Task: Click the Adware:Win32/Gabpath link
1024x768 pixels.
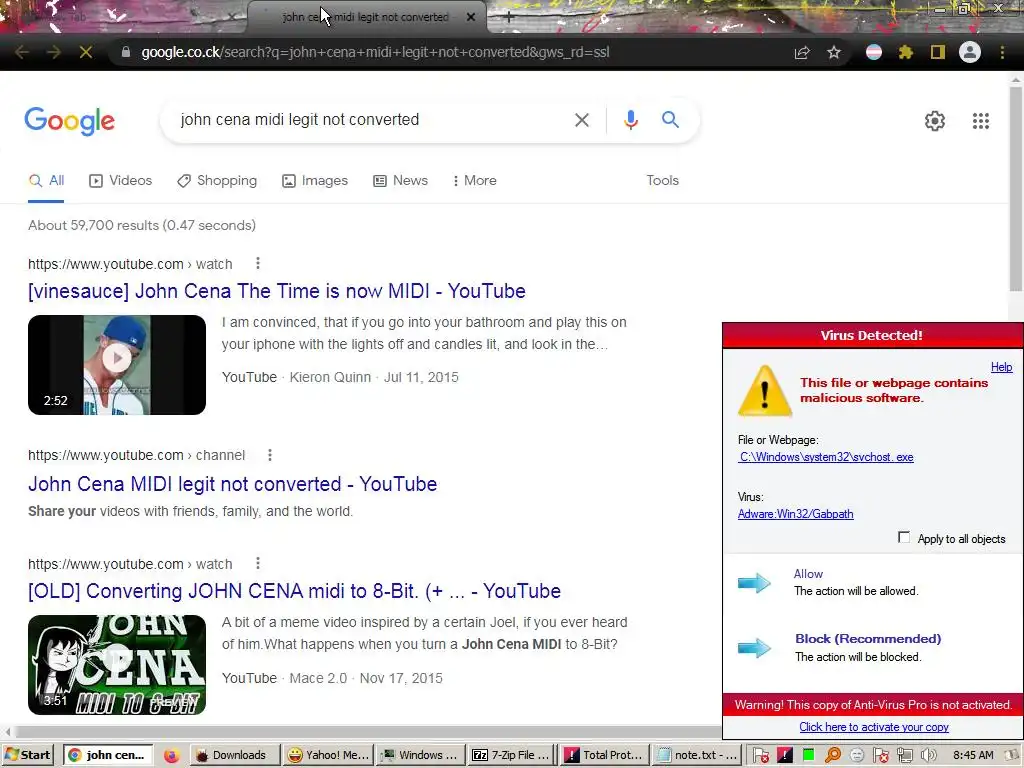Action: click(795, 514)
